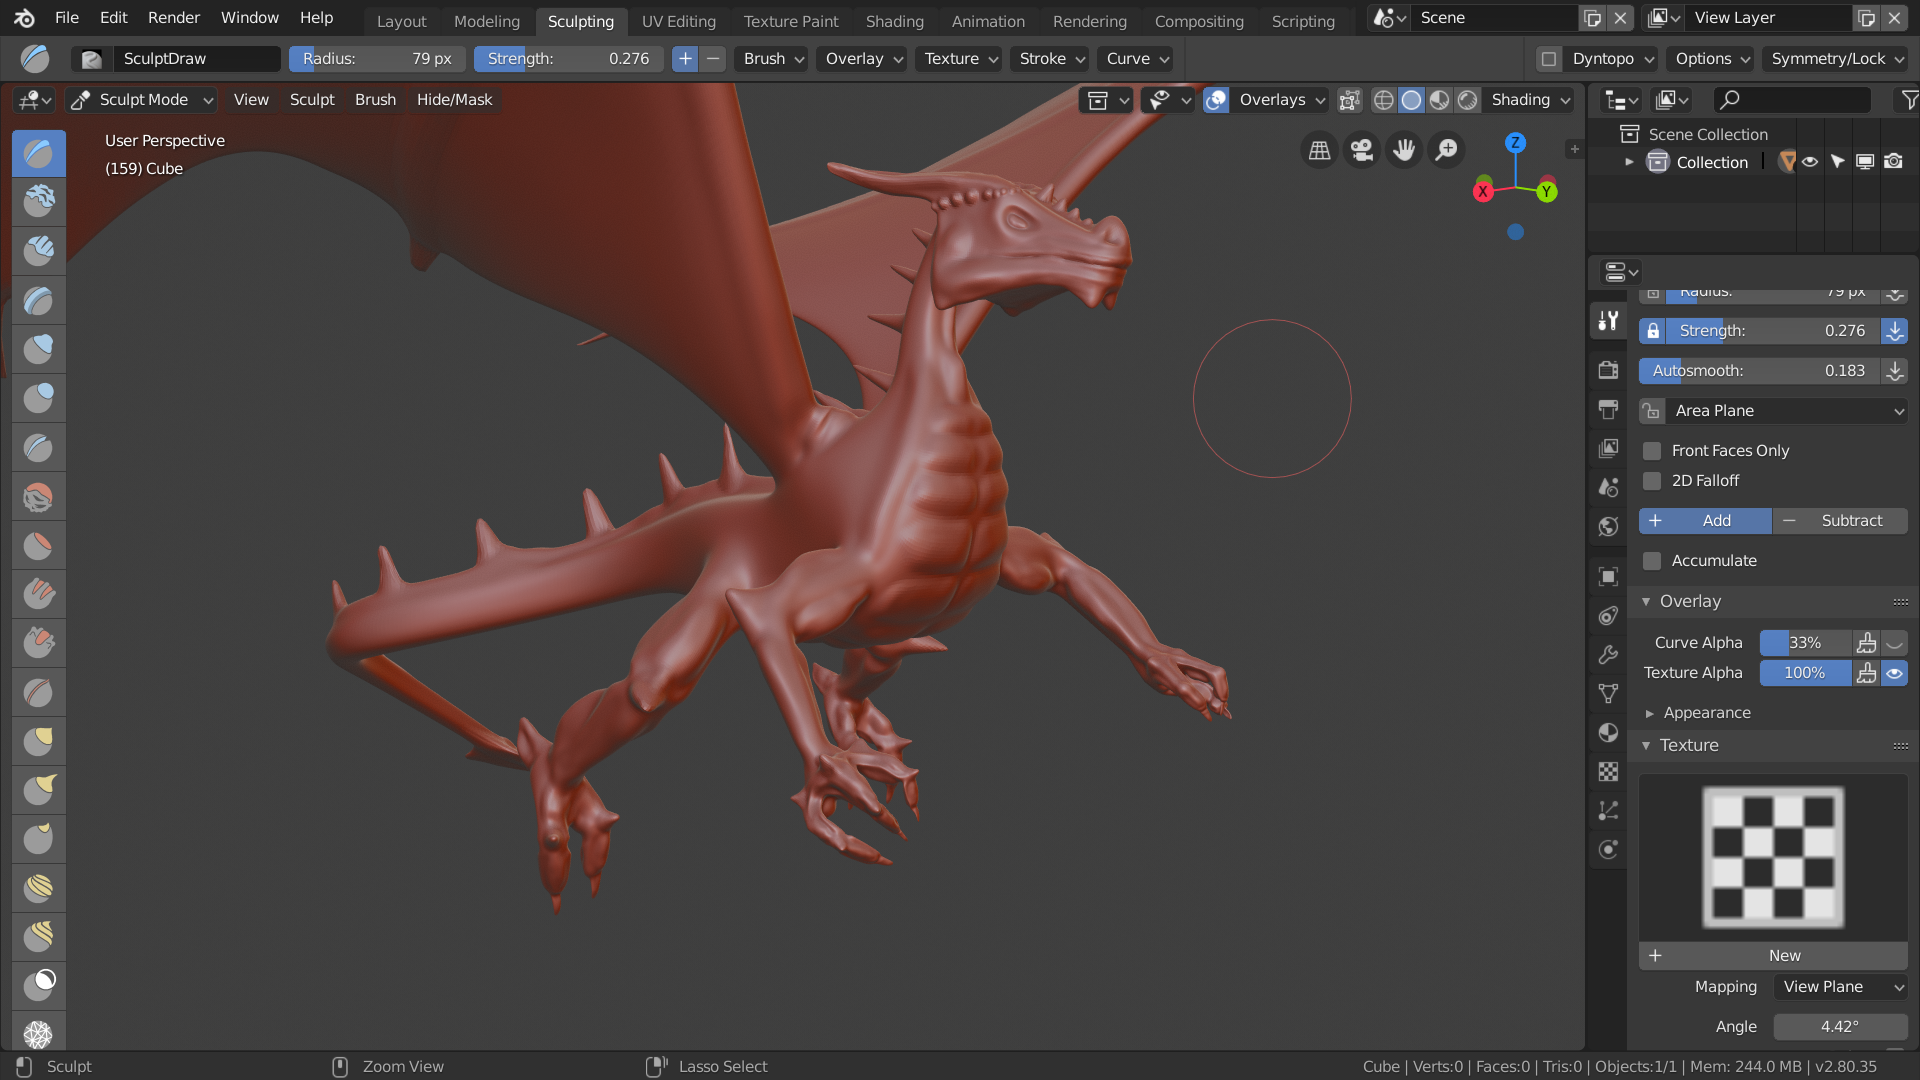The image size is (1920, 1080).
Task: Switch to the Shading workspace tab
Action: 895,21
